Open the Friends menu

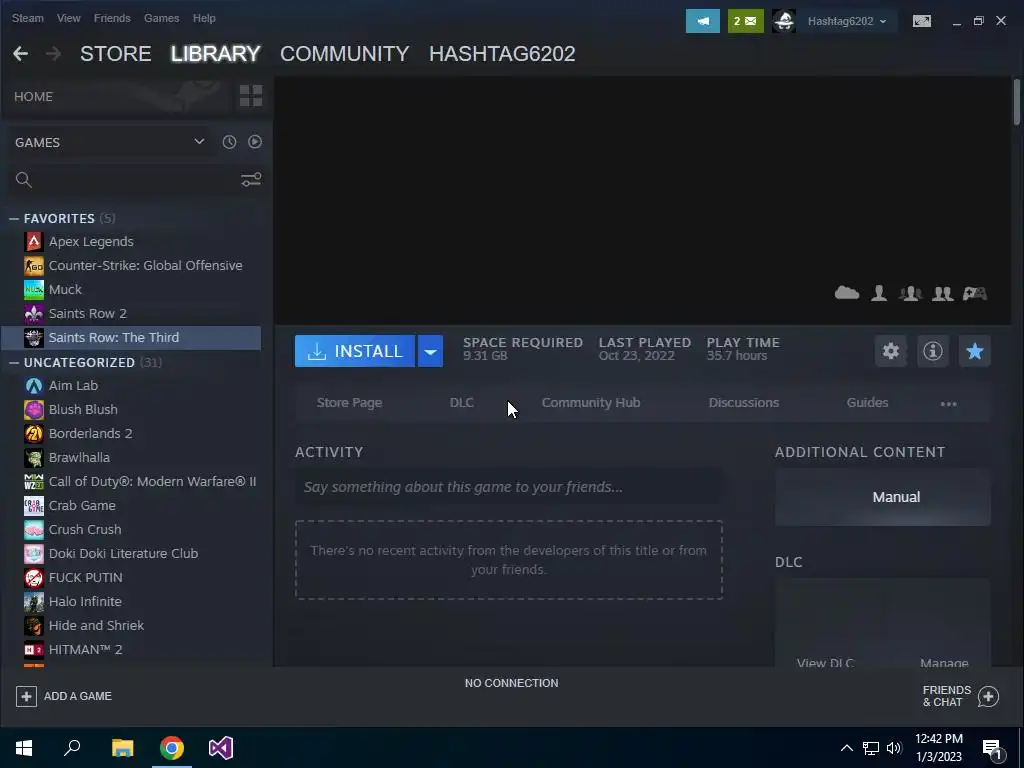(x=112, y=18)
